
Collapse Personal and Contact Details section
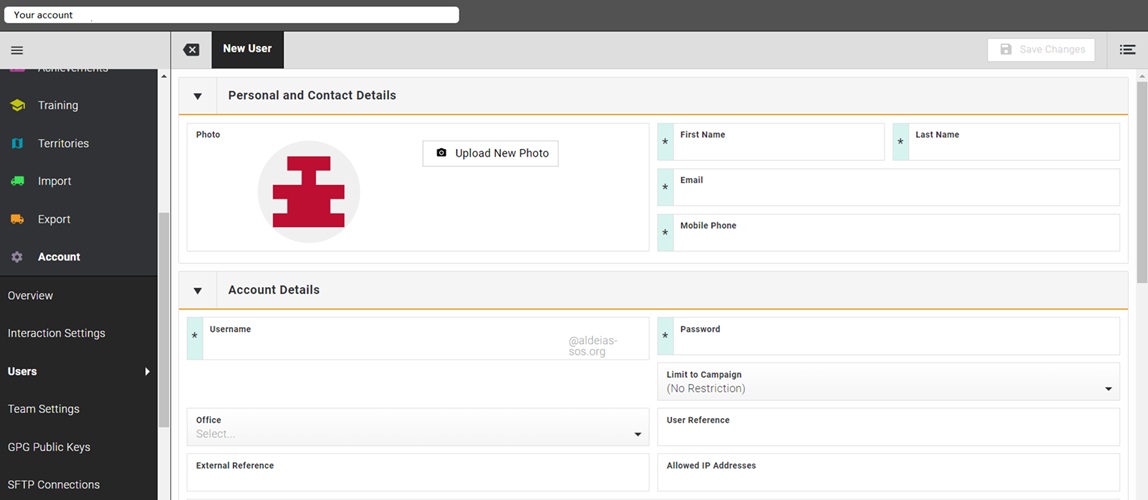pos(198,96)
